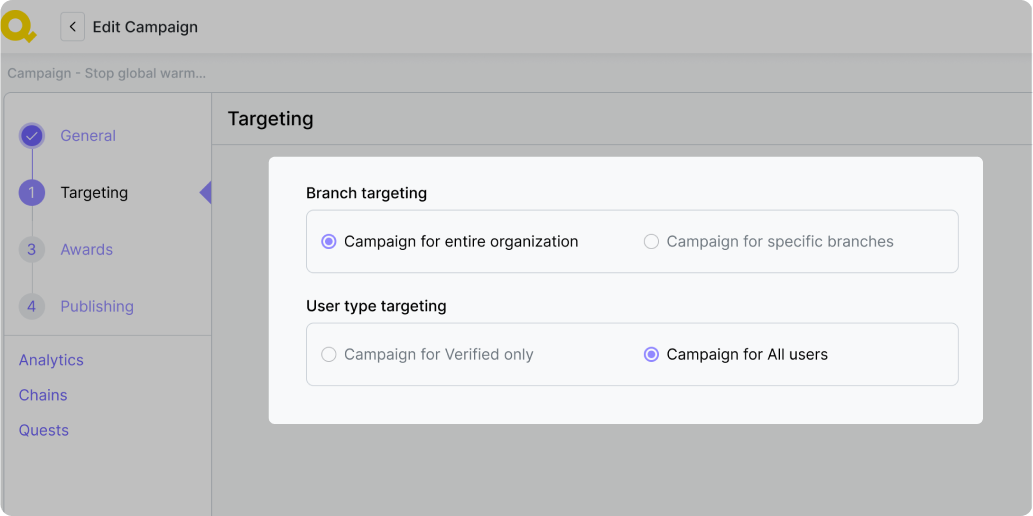This screenshot has height=516, width=1033.
Task: Open the General step label
Action: [88, 136]
